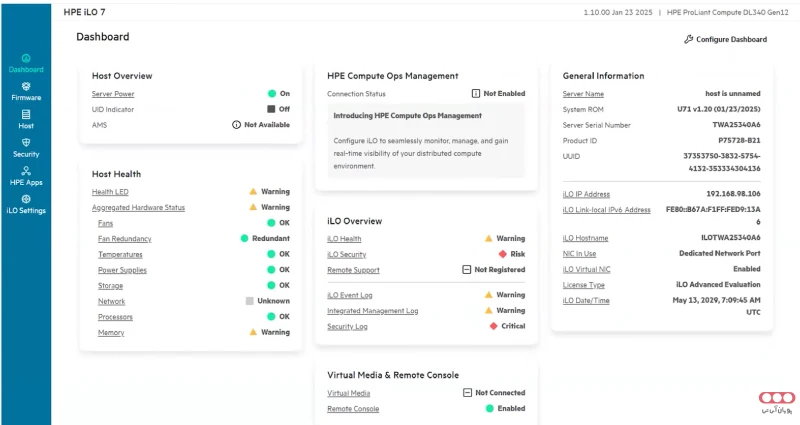Click the Configure Dashboard wrench icon

(688, 39)
